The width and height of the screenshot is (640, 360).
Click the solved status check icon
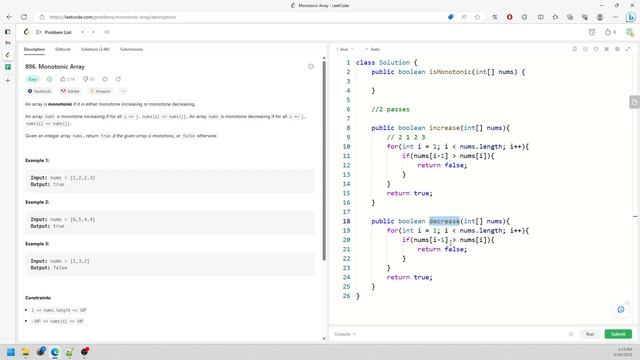coord(49,79)
